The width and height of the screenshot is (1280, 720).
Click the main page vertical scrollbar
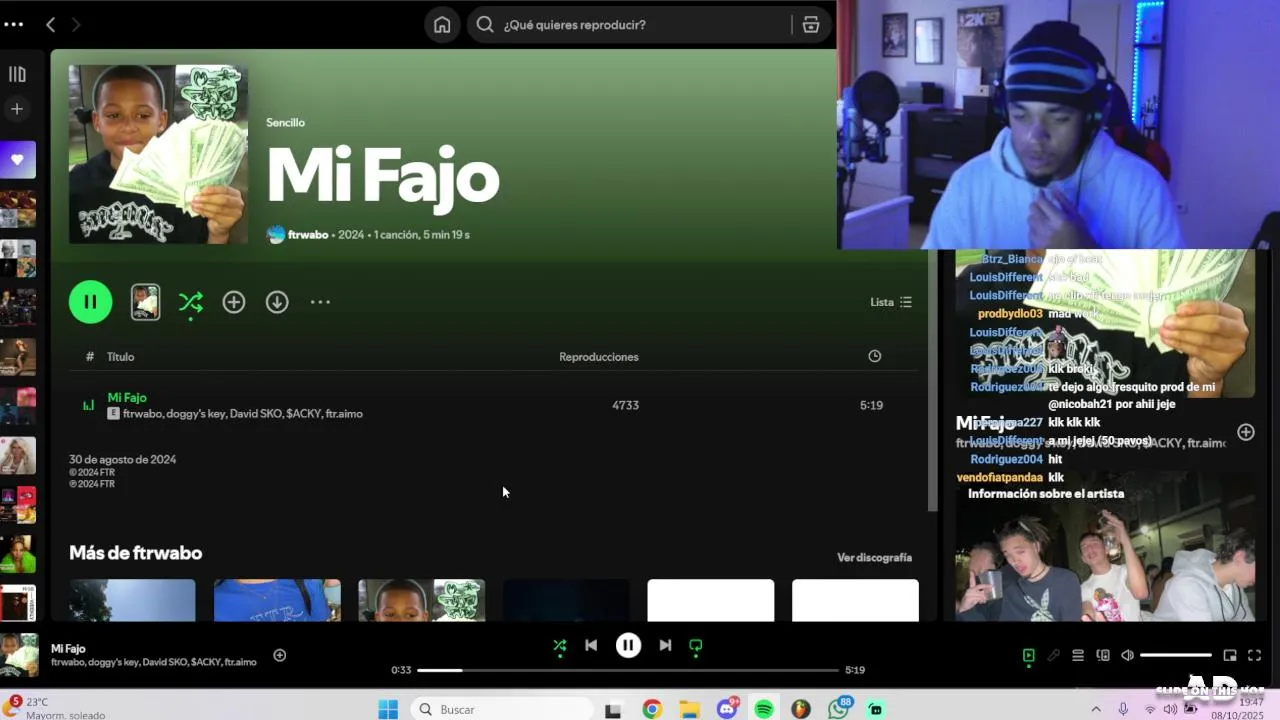[933, 380]
